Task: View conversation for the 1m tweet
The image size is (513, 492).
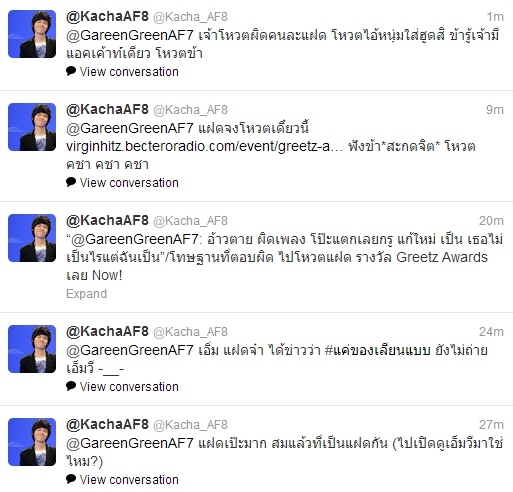Action: (x=129, y=72)
